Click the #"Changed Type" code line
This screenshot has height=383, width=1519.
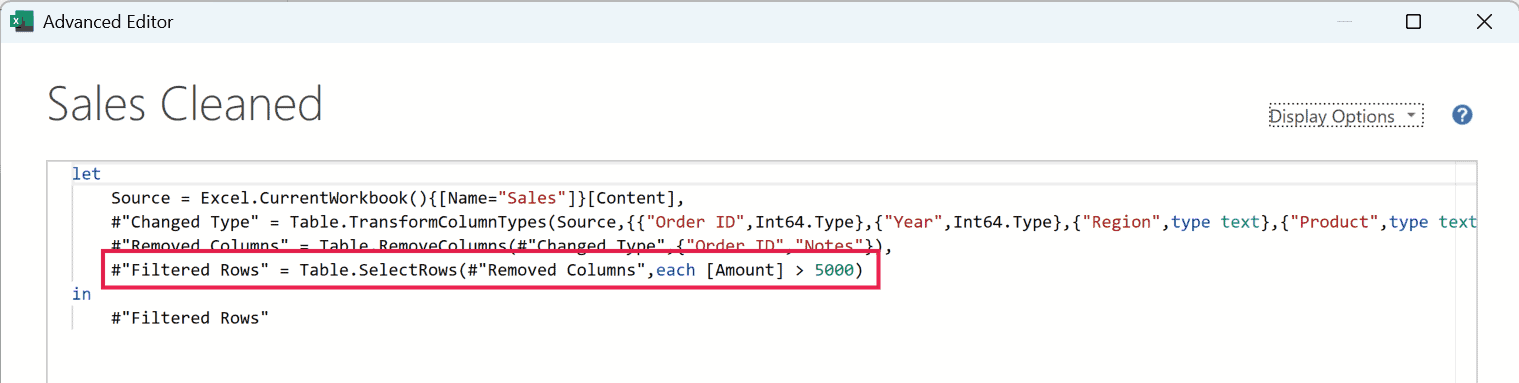[x=794, y=222]
